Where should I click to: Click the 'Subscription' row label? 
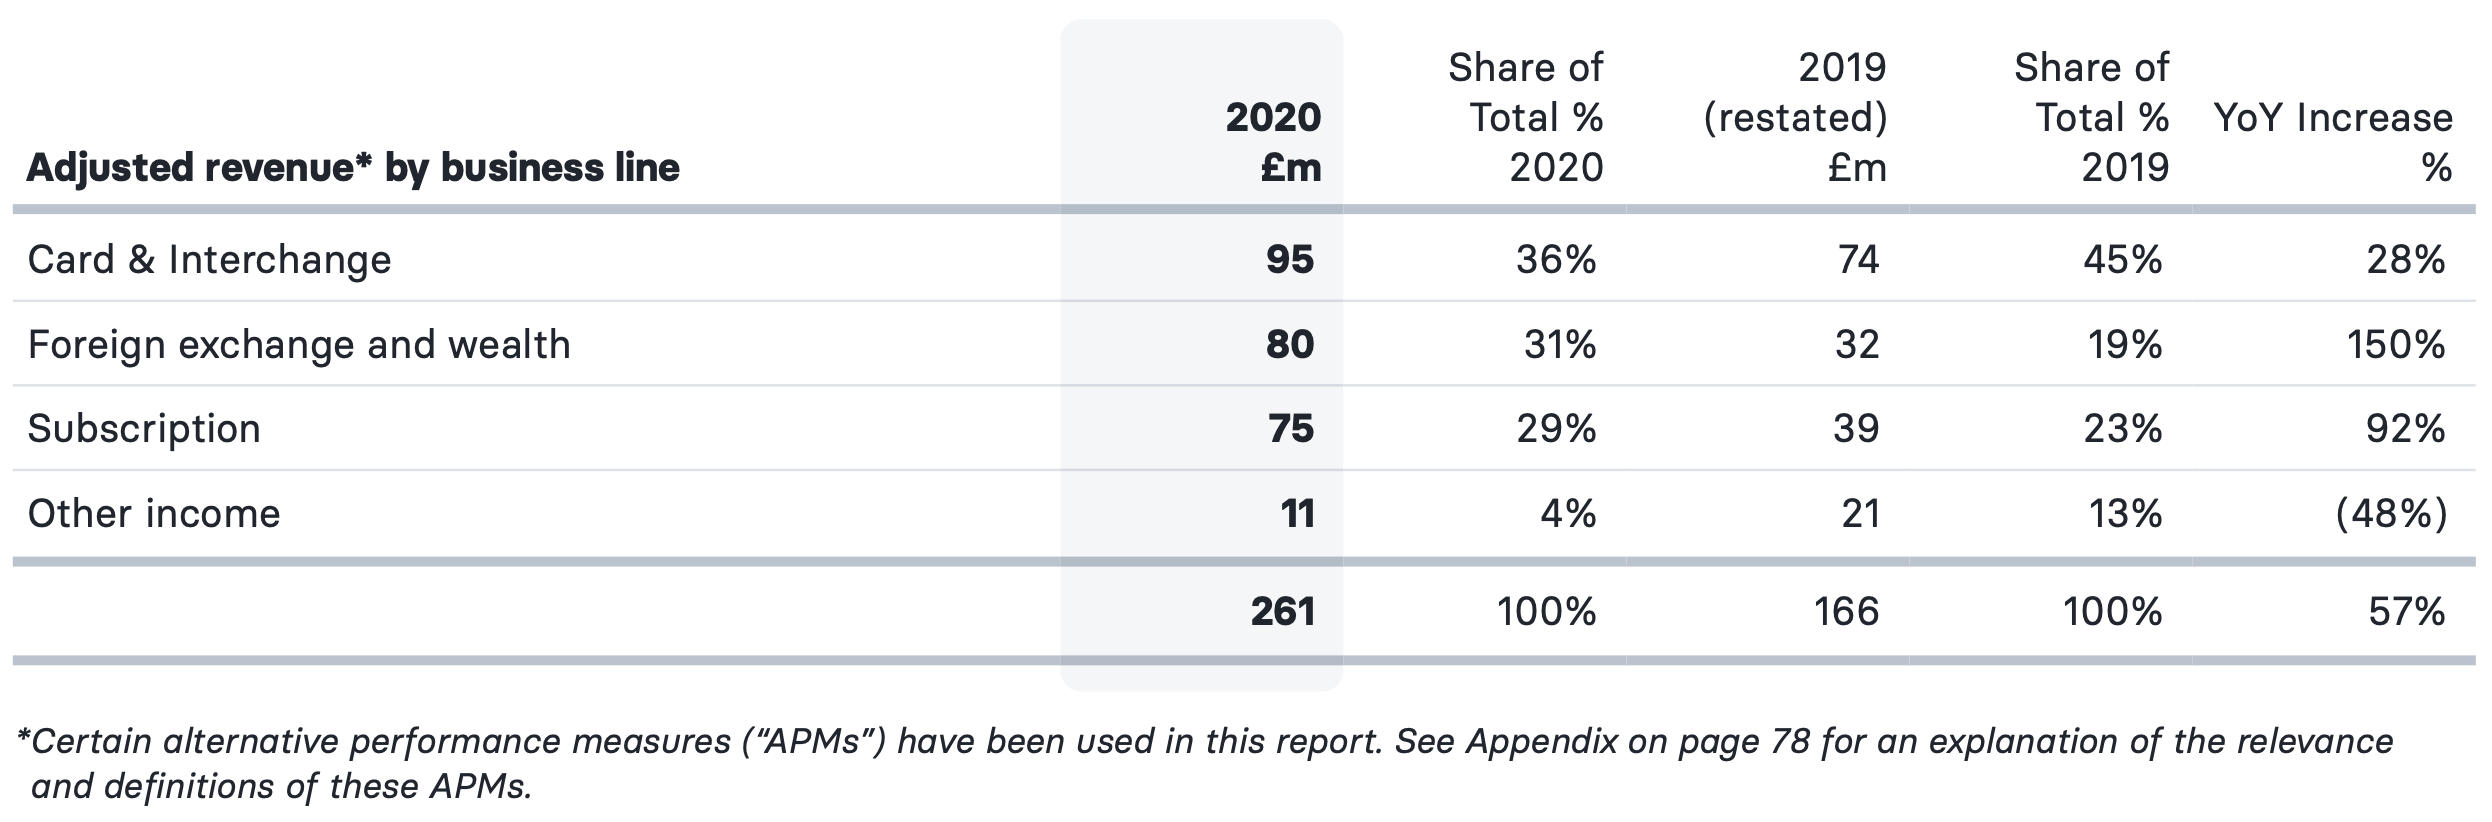(x=144, y=429)
